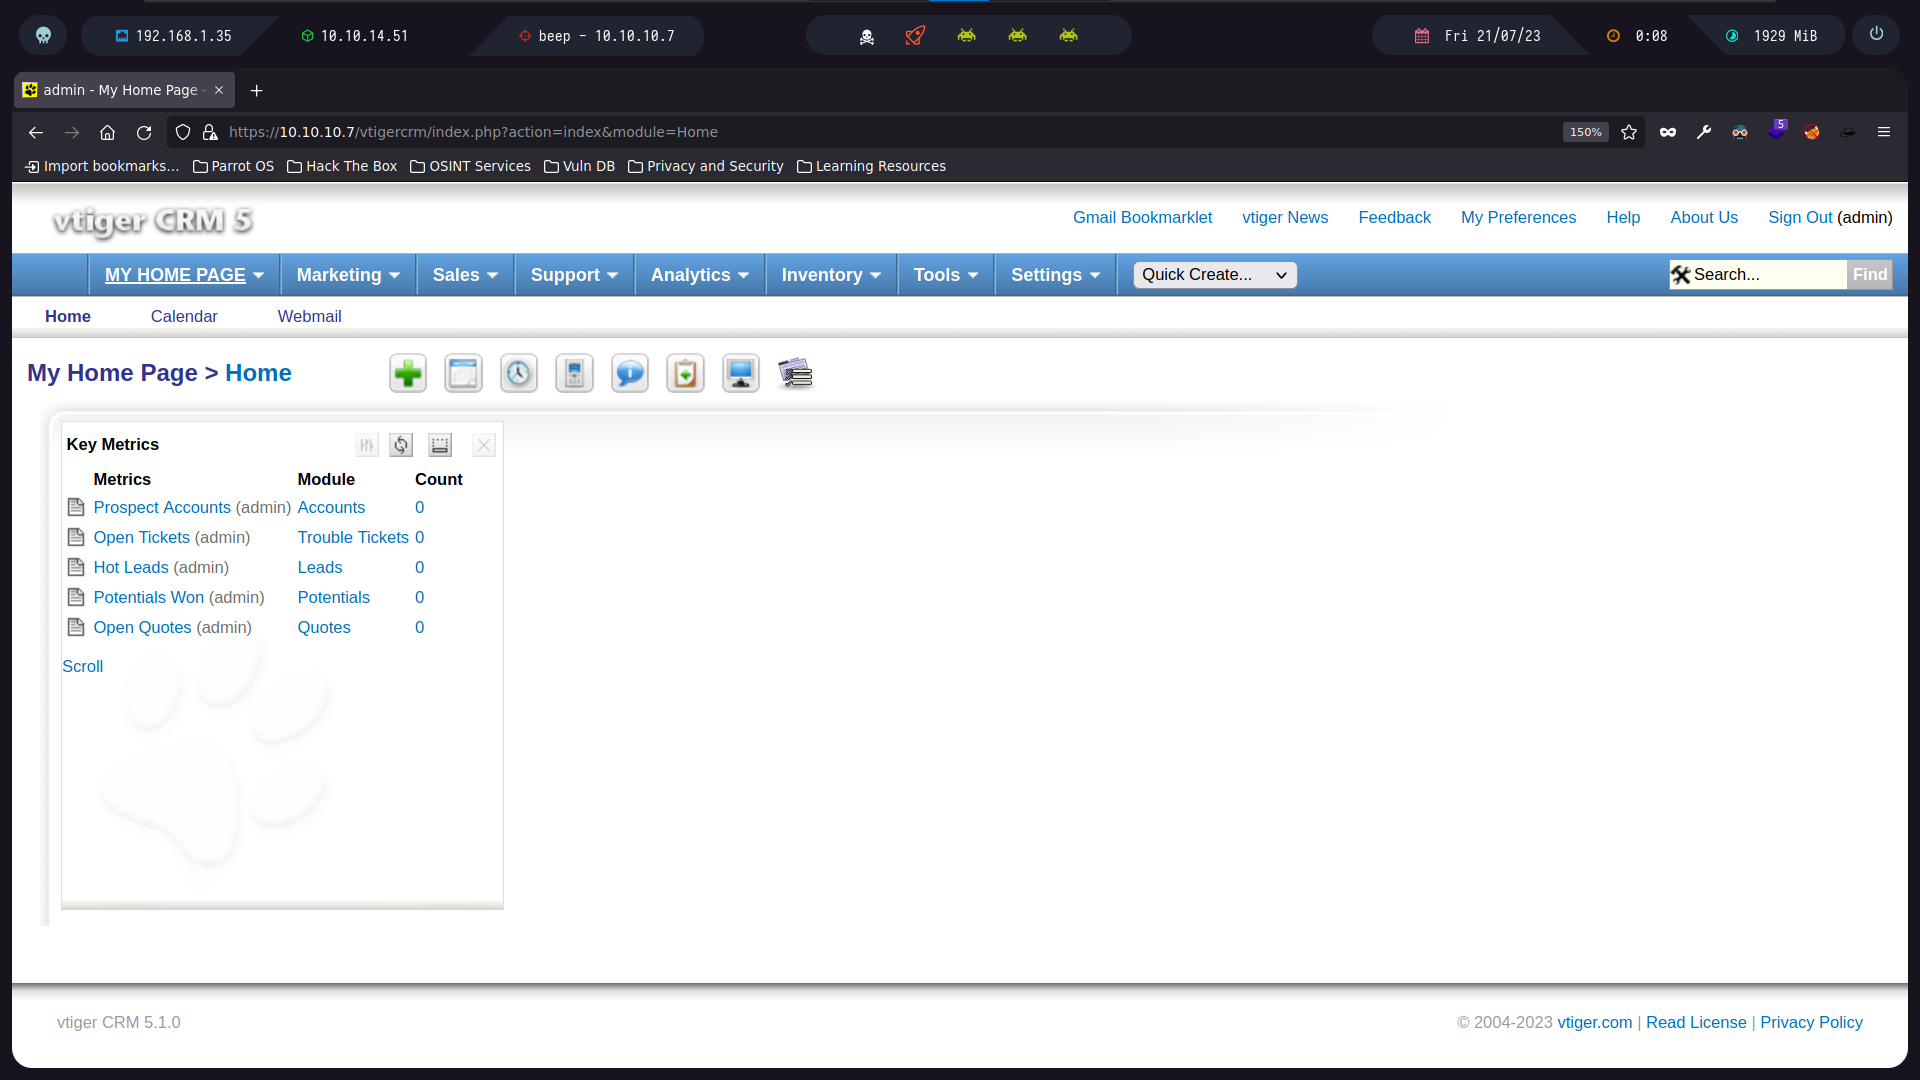Open the Hack The Box bookmark folder
This screenshot has height=1080, width=1920.
pos(342,166)
